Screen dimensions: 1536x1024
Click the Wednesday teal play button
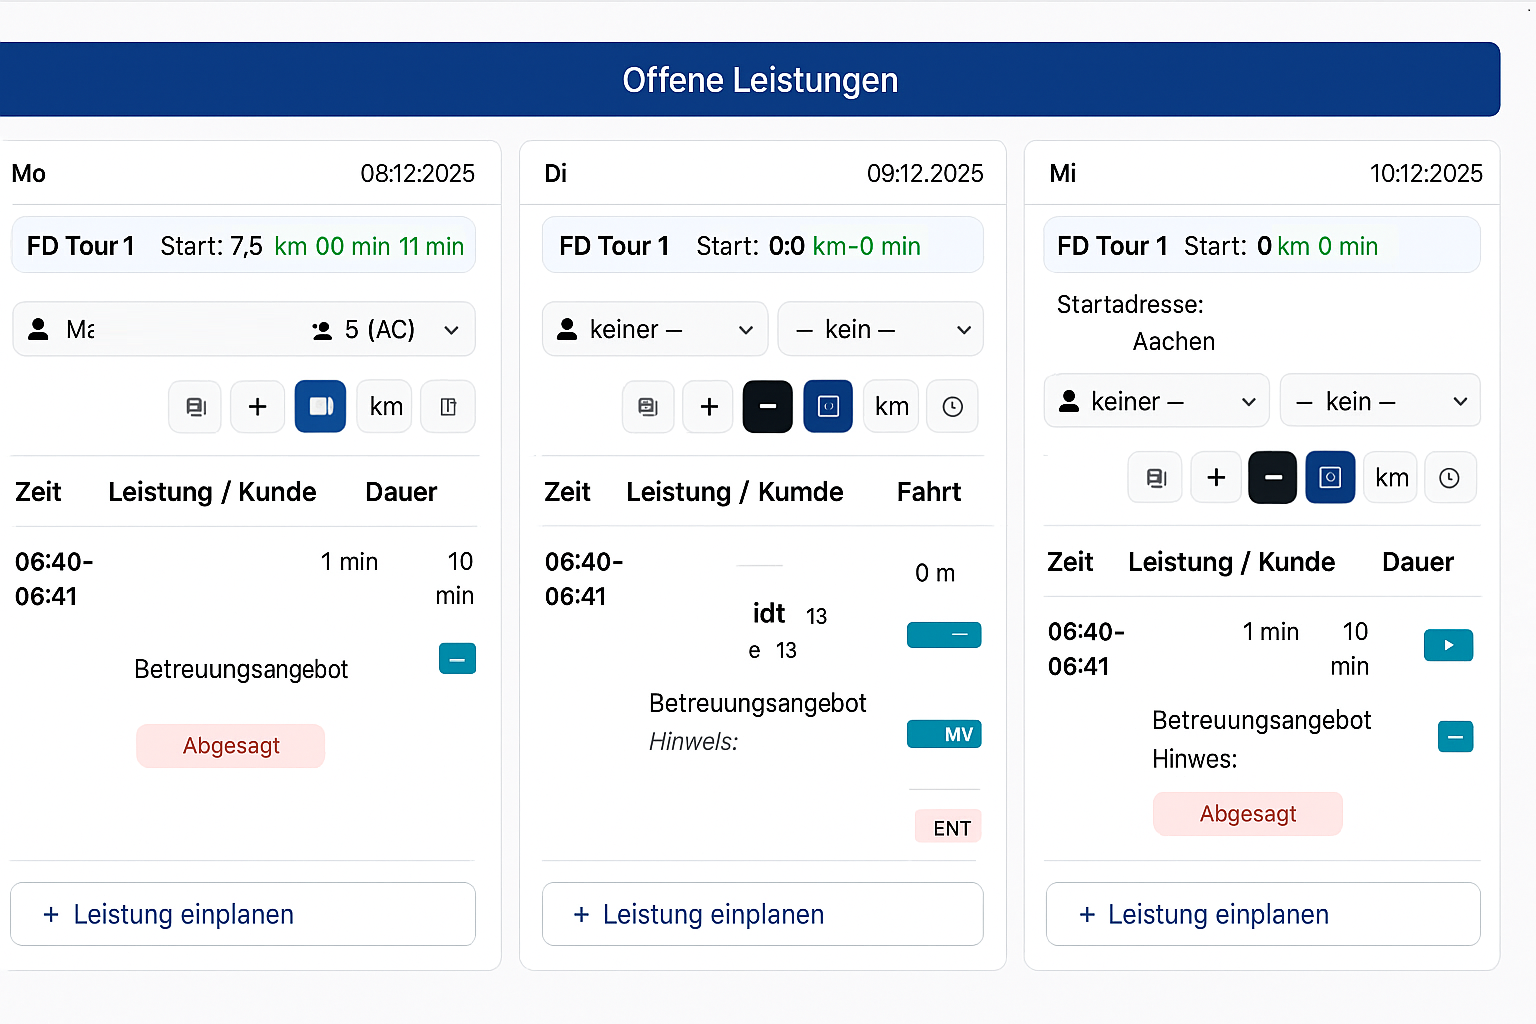click(1448, 645)
